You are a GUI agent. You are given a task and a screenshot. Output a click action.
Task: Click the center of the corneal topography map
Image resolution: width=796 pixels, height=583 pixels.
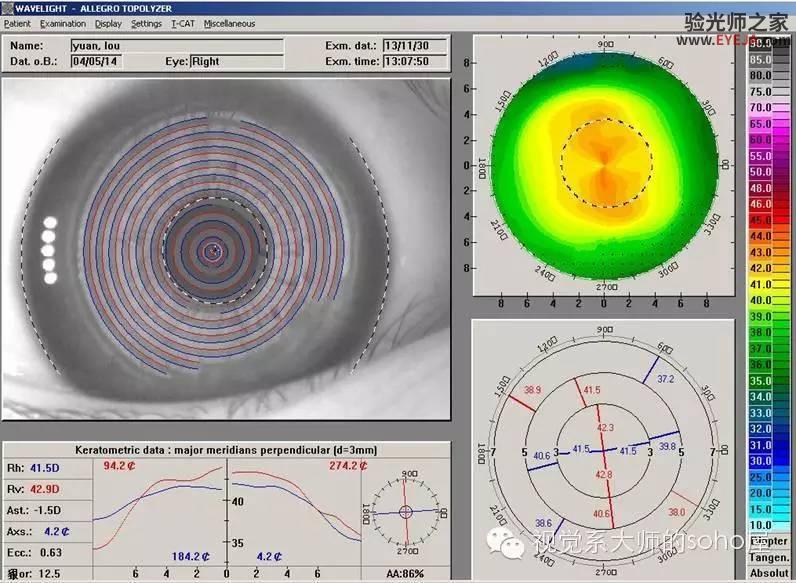604,165
